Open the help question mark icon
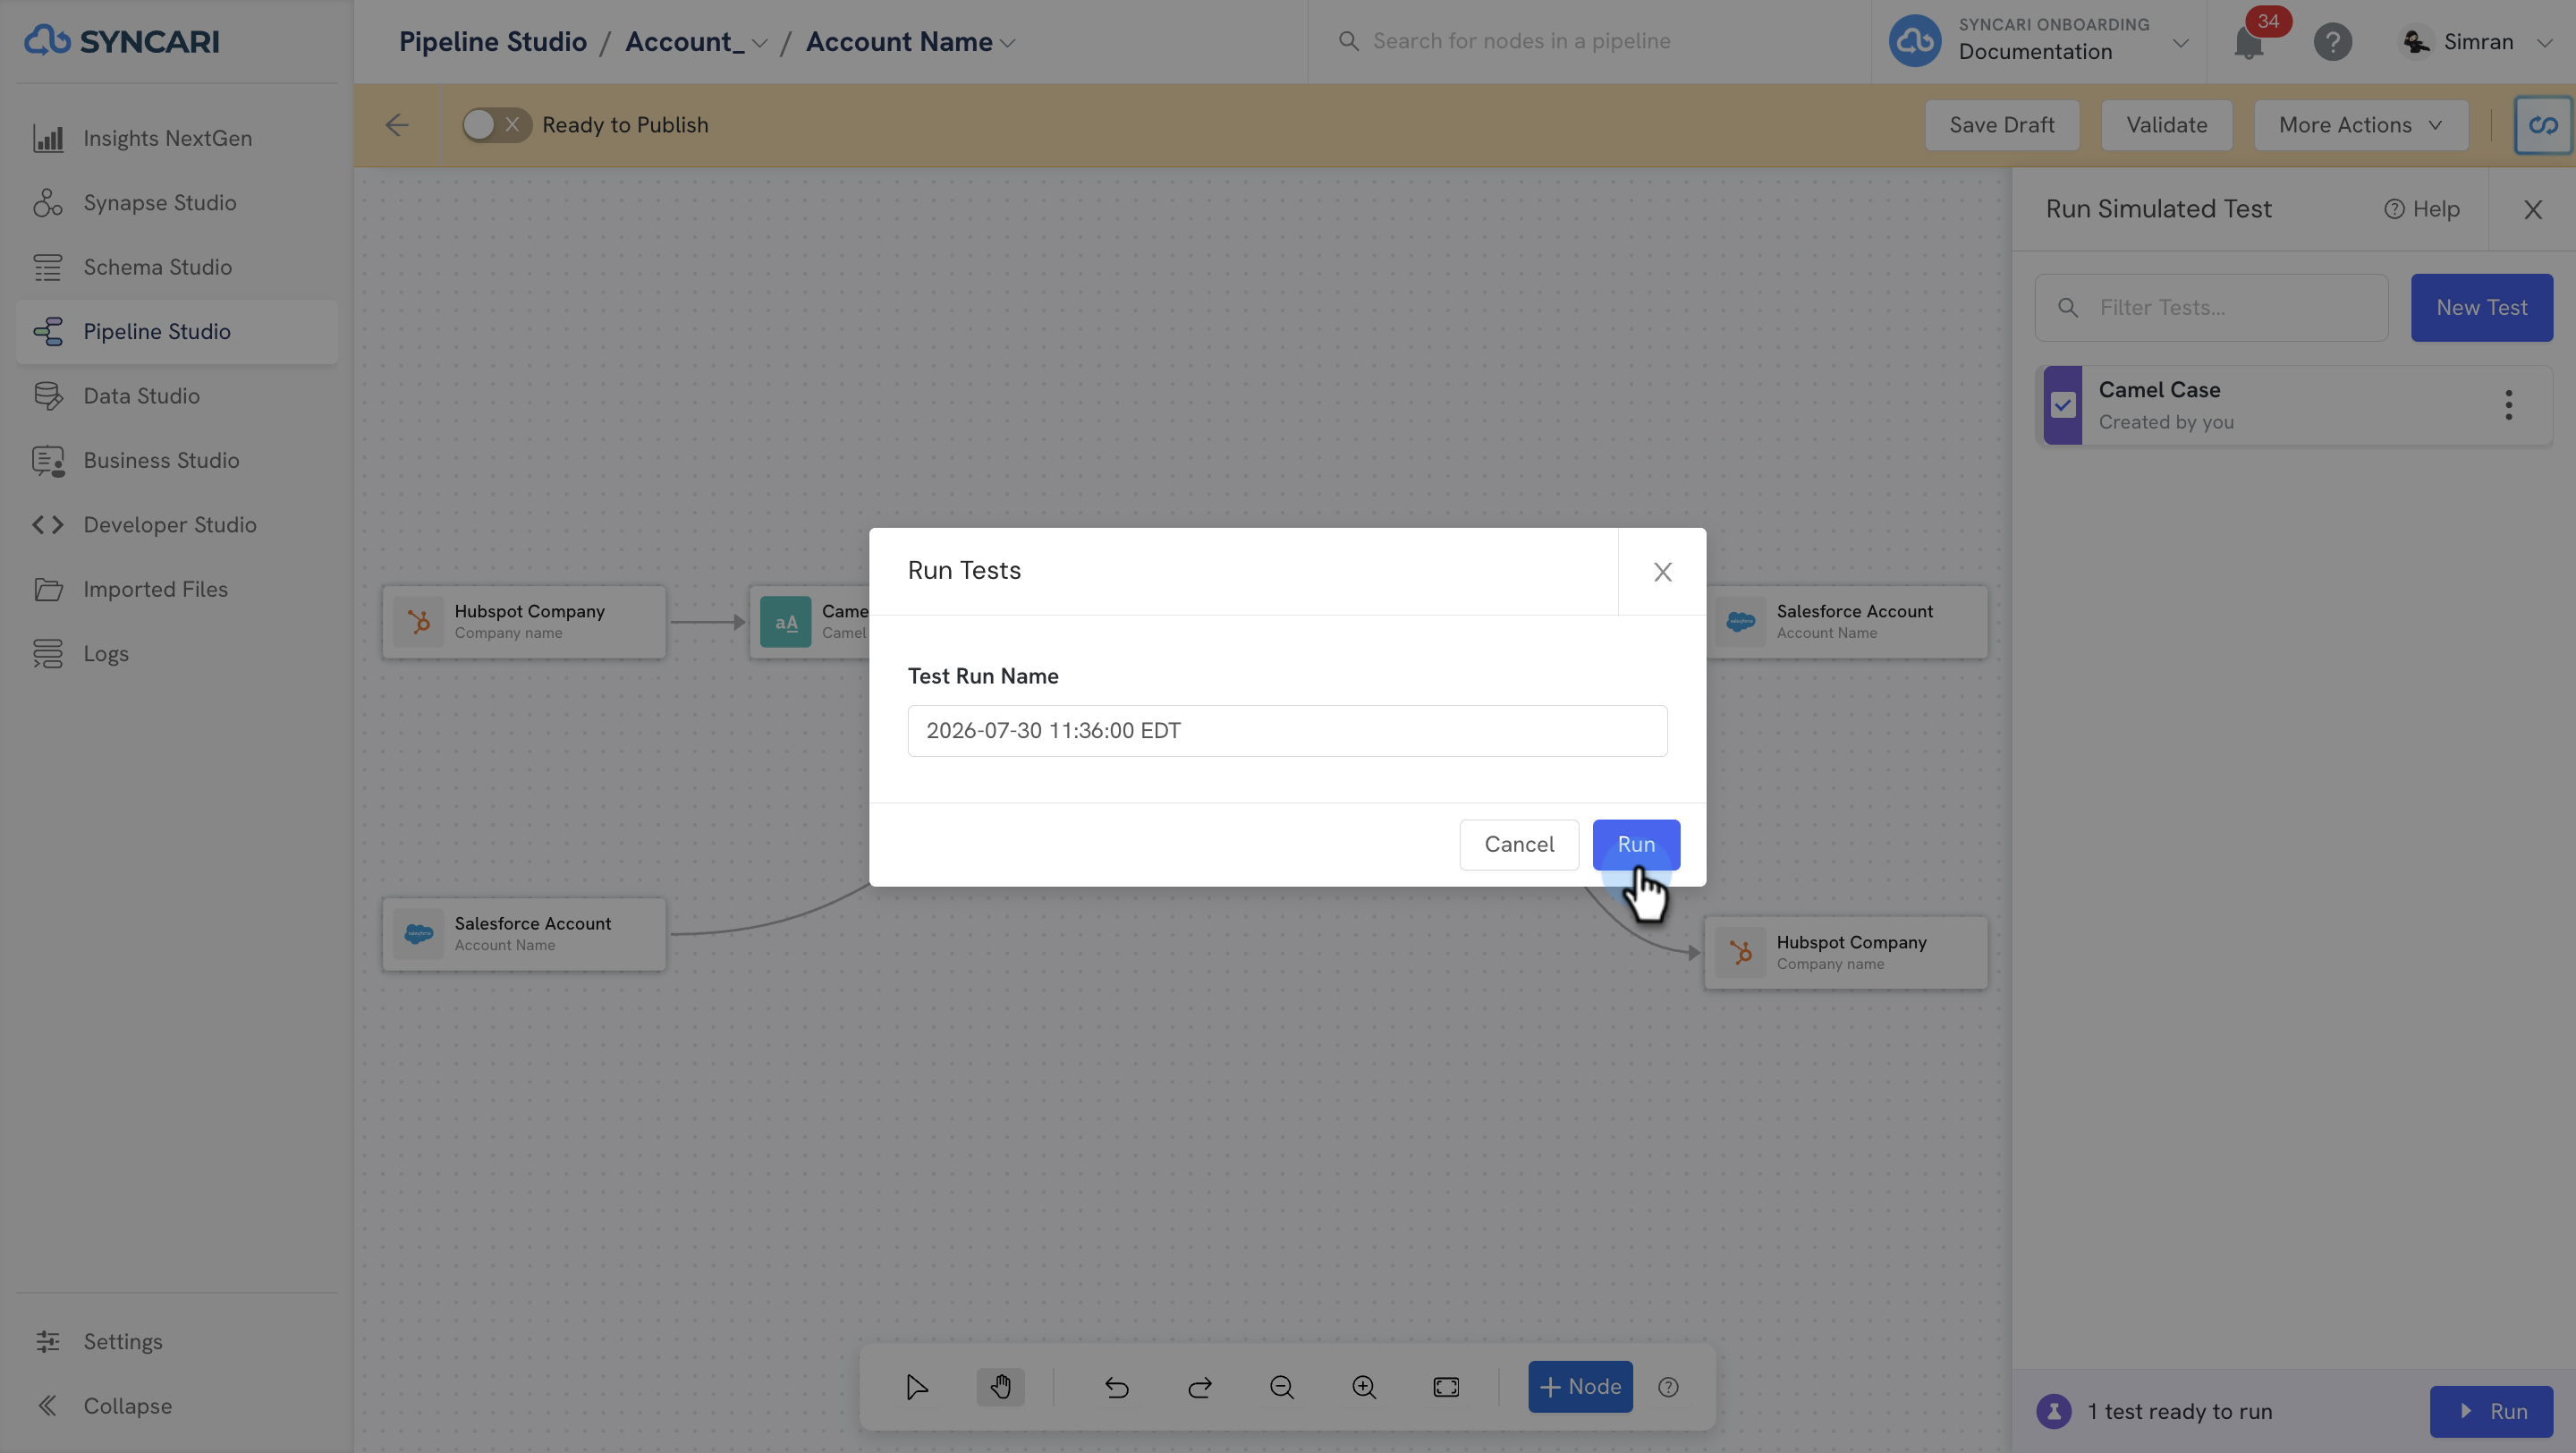Image resolution: width=2576 pixels, height=1453 pixels. (x=2332, y=42)
